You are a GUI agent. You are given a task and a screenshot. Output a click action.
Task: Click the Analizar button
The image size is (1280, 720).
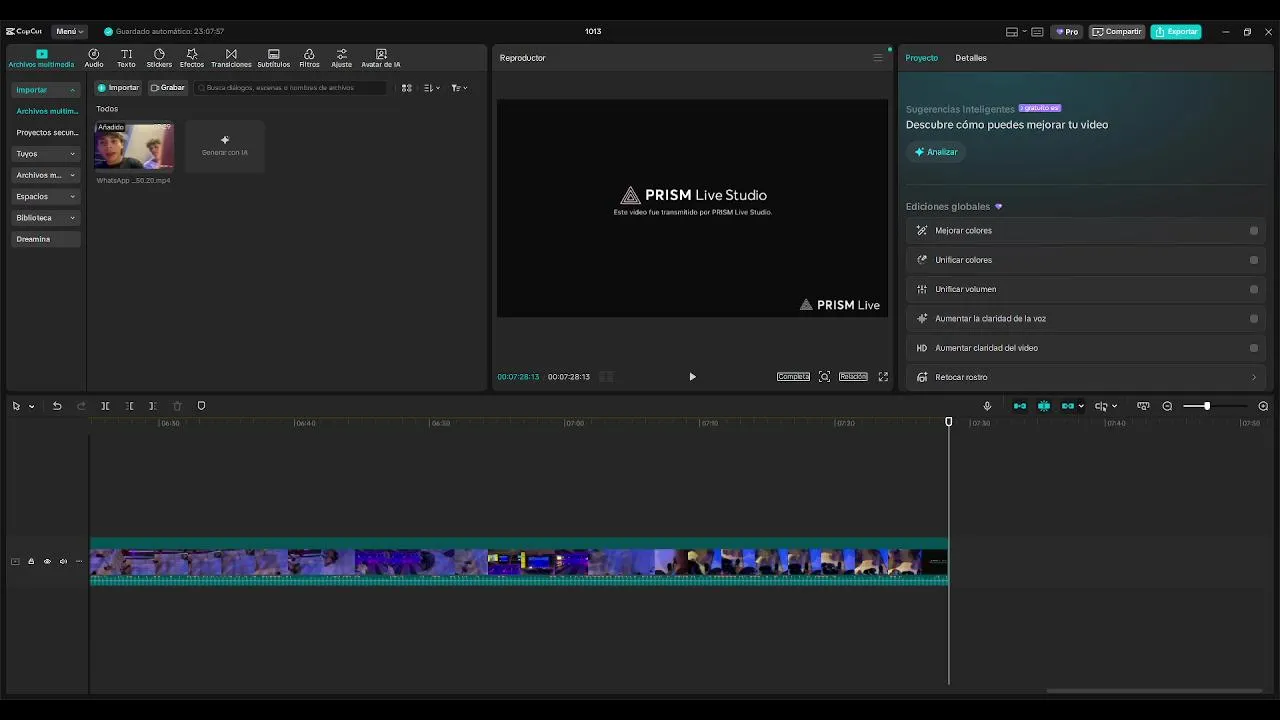pyautogui.click(x=936, y=152)
